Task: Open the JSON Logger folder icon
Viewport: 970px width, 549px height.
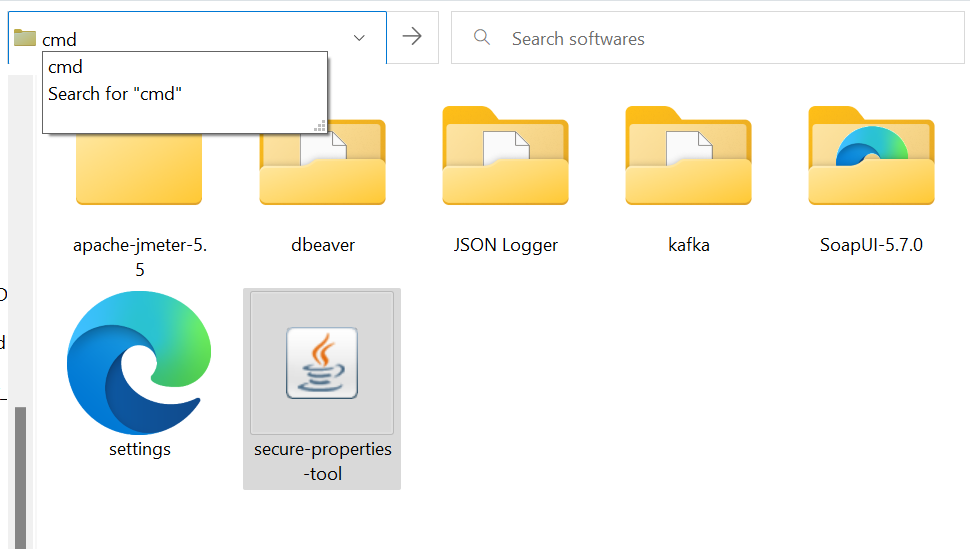Action: click(x=505, y=155)
